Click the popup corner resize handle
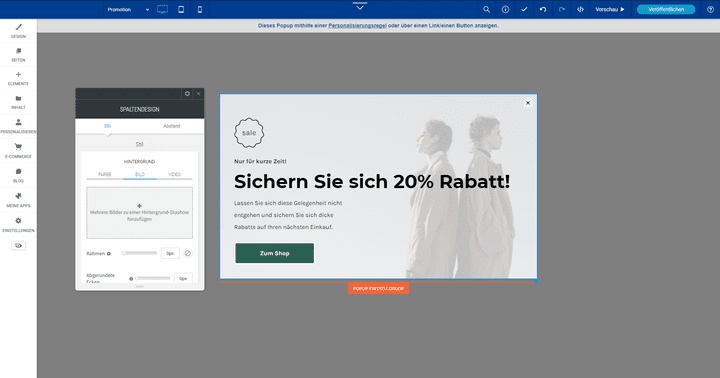The width and height of the screenshot is (720, 378). 536,280
